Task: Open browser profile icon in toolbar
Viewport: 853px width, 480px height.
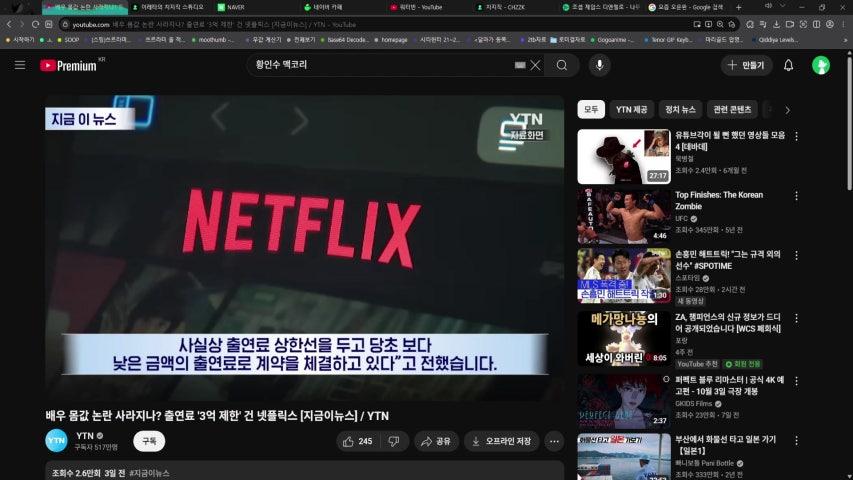Action: [x=830, y=24]
